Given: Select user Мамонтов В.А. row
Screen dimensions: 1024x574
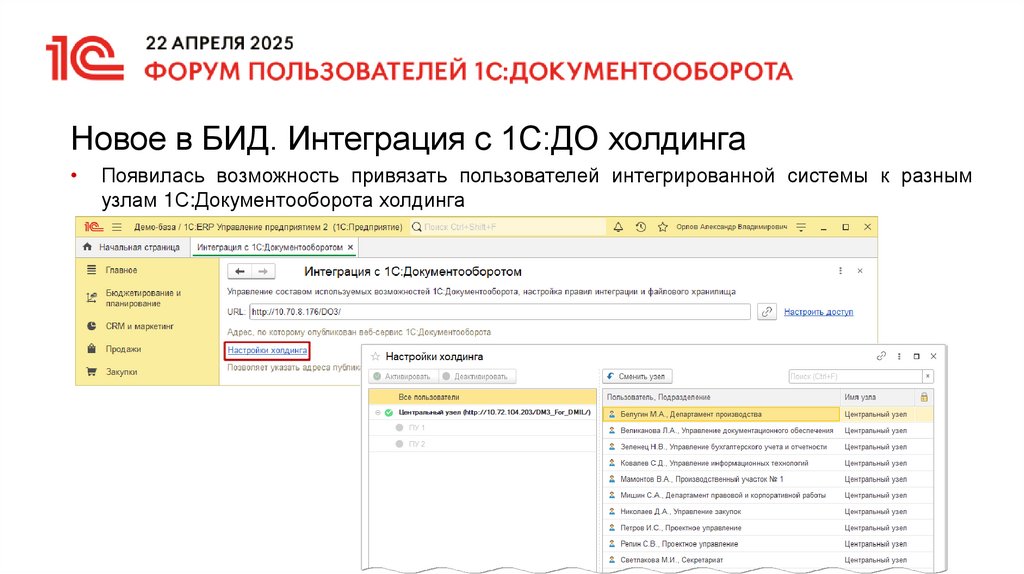Looking at the screenshot, I should pyautogui.click(x=768, y=479).
